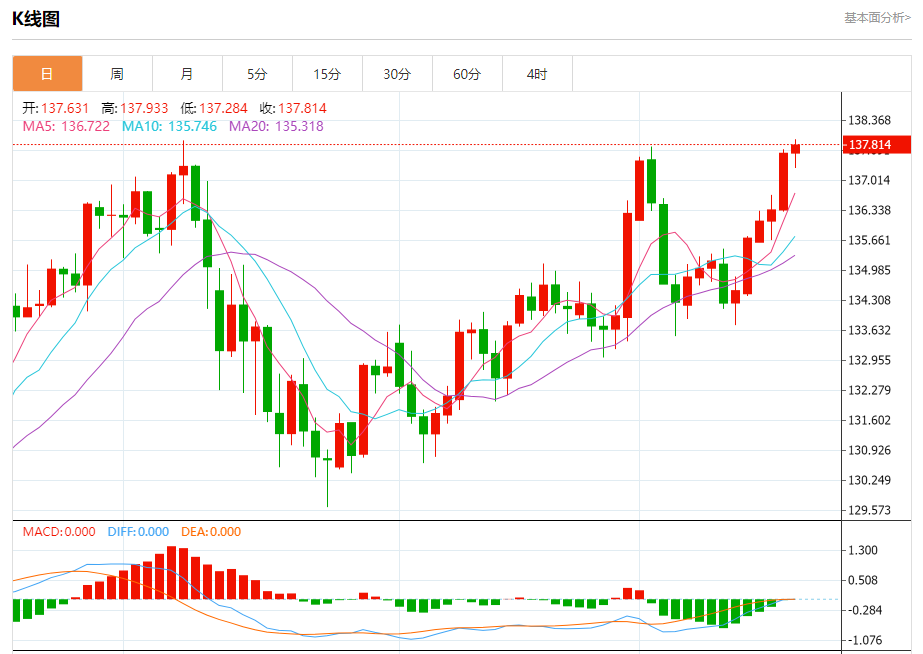Image resolution: width=923 pixels, height=654 pixels.
Task: Click the 130.926 price axis label
Action: pyautogui.click(x=869, y=450)
